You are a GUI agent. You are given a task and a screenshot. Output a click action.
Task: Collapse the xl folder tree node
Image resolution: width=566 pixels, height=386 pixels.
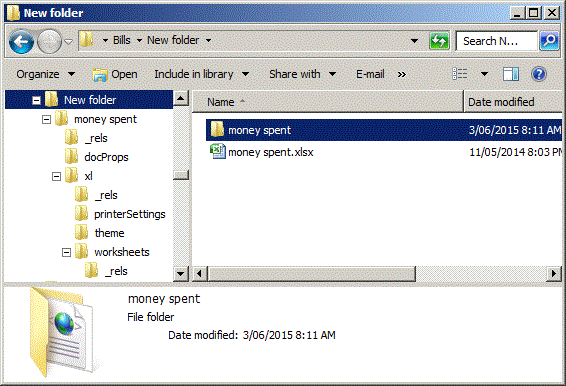pyautogui.click(x=56, y=176)
